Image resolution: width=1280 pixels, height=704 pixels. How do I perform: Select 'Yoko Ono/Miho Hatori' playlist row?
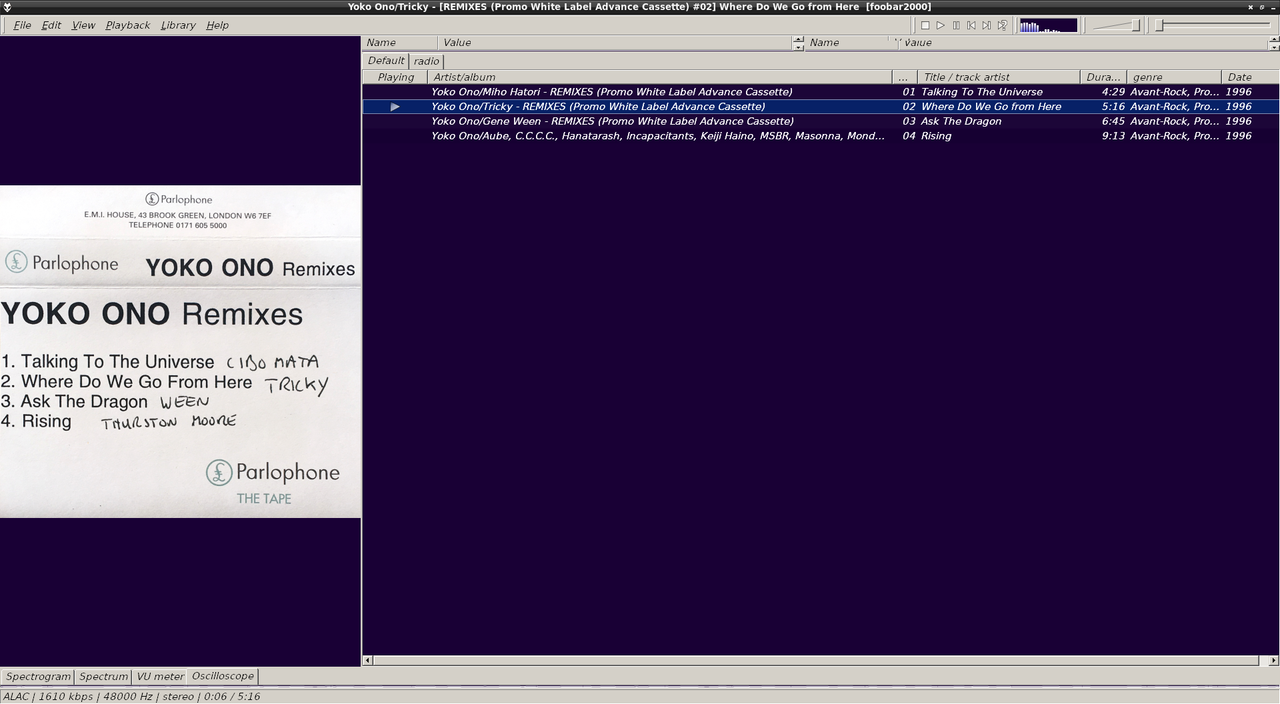[x=820, y=92]
